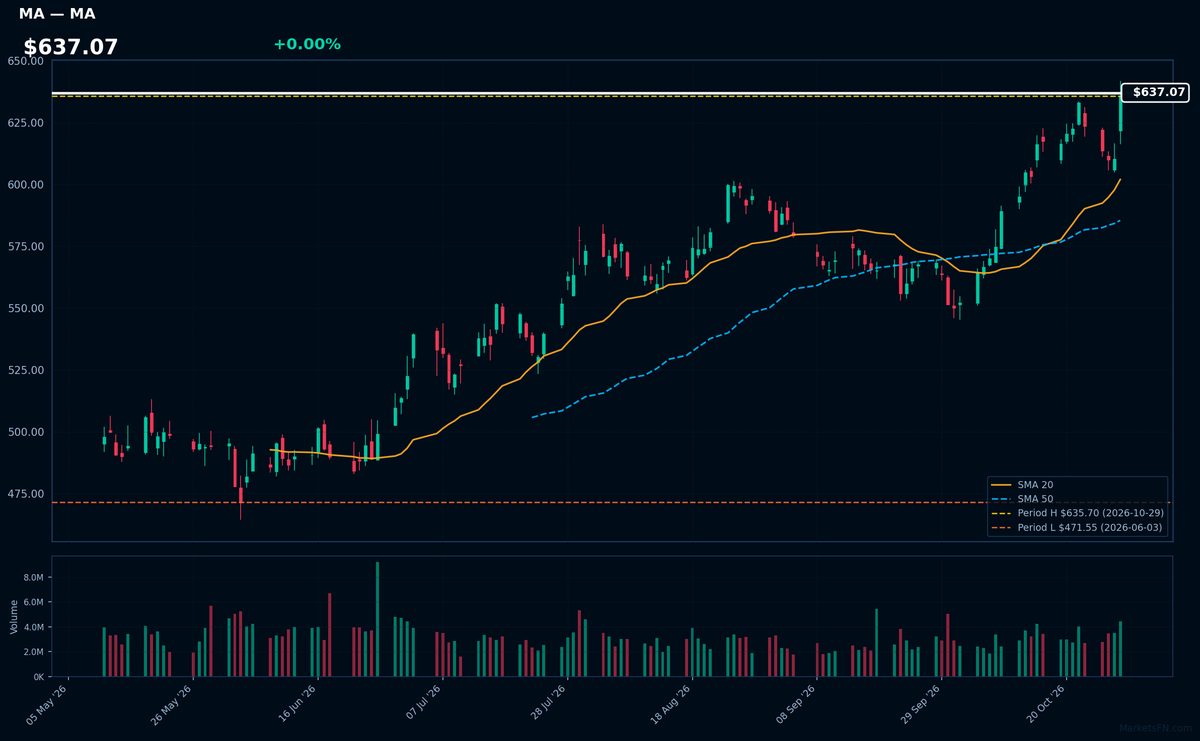Toggle Period L $471.55 legend entry
The height and width of the screenshot is (741, 1200).
(x=1090, y=527)
